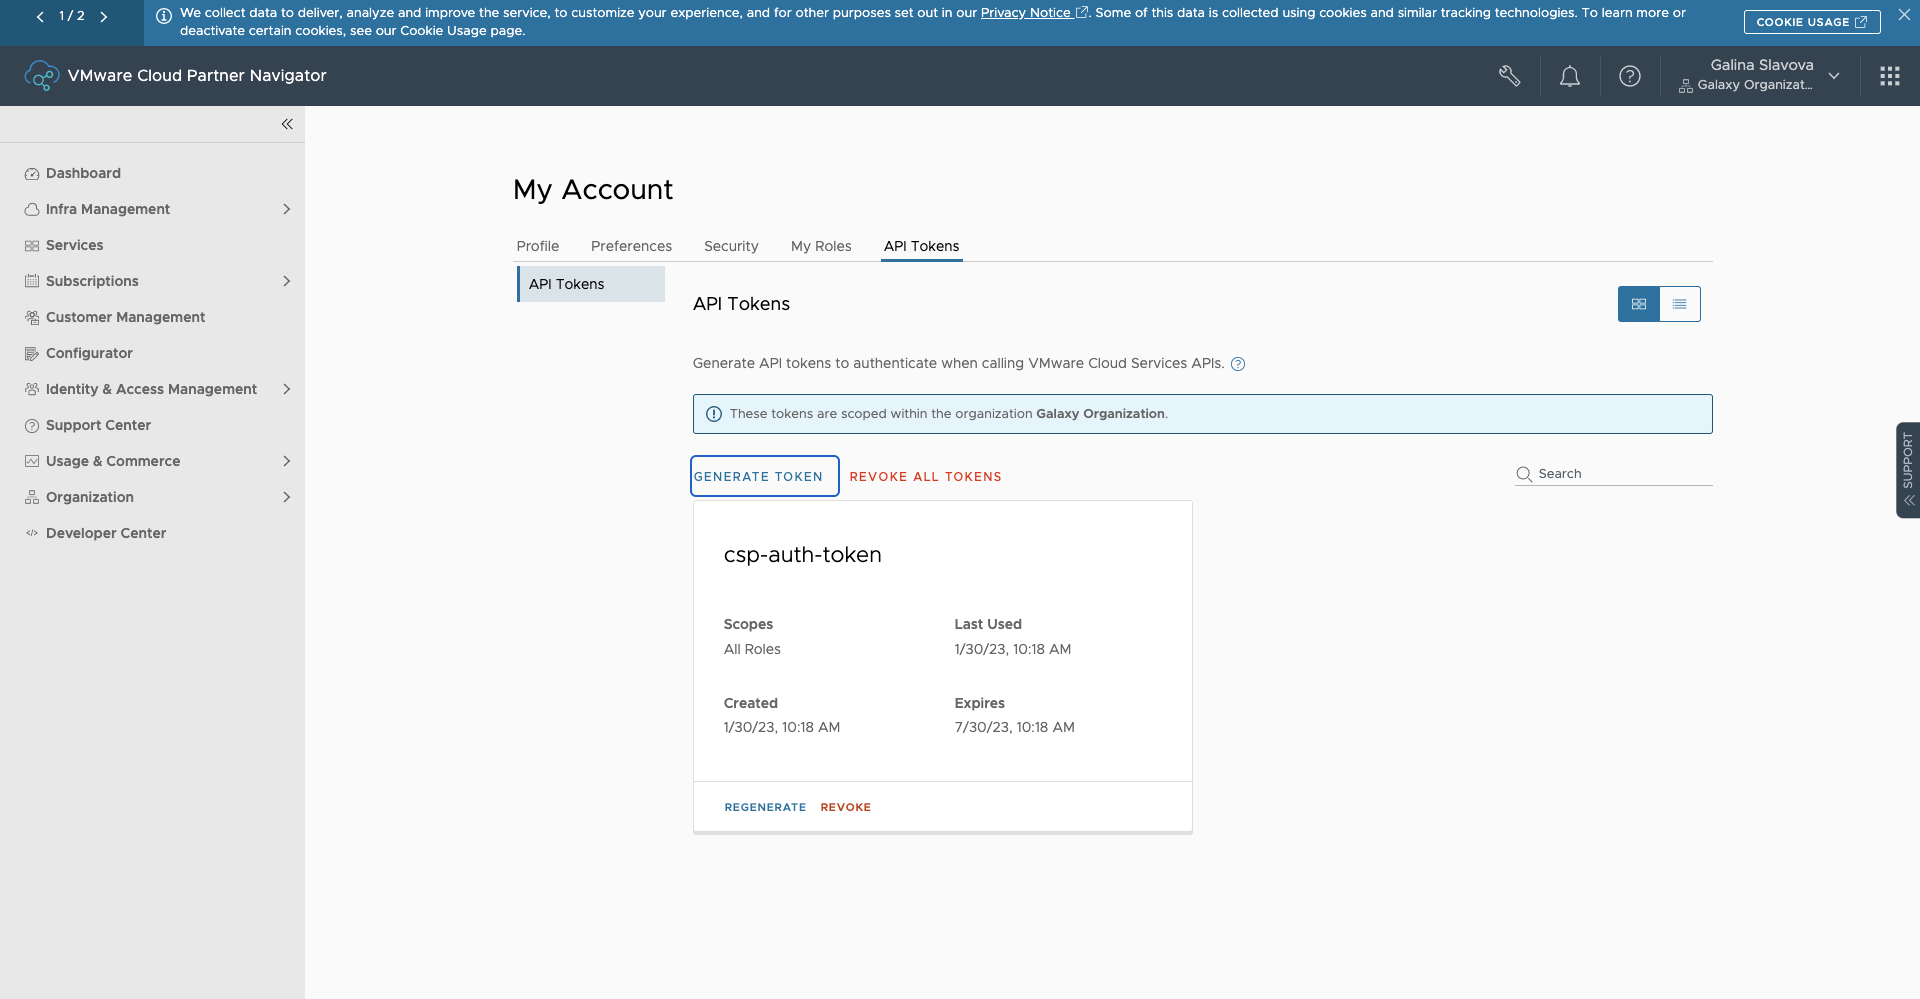Viewport: 1920px width, 999px height.
Task: Switch to the Security tab
Action: [x=731, y=246]
